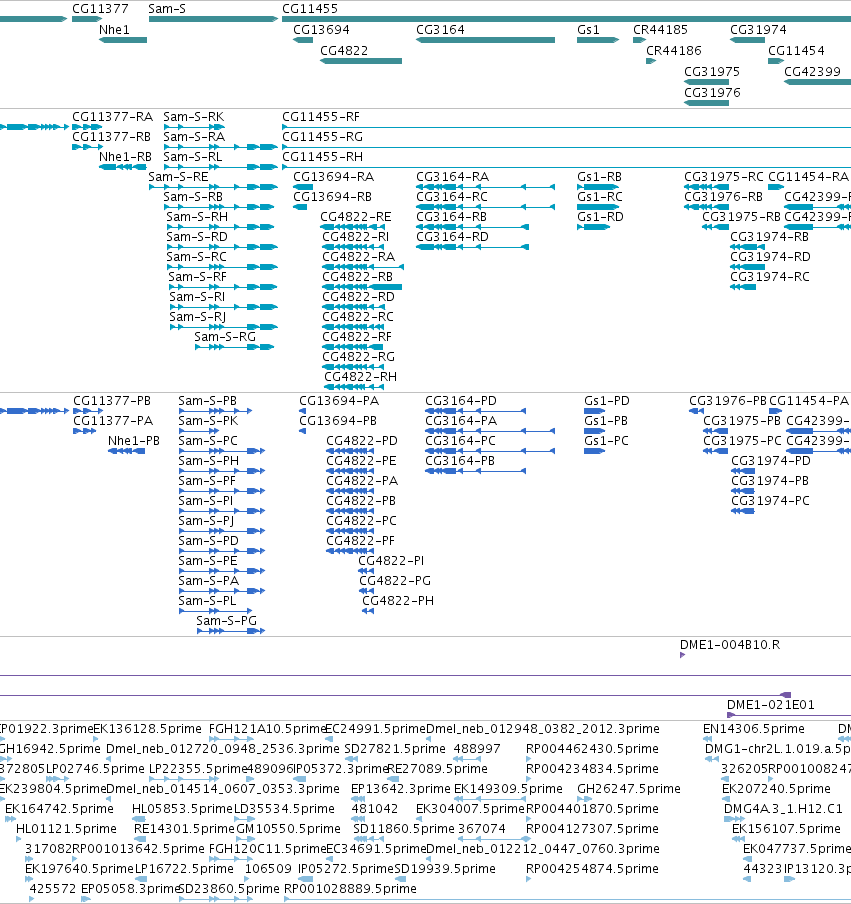Image resolution: width=851 pixels, height=904 pixels.
Task: Select protein Gs1-PC
Action: 606,441
